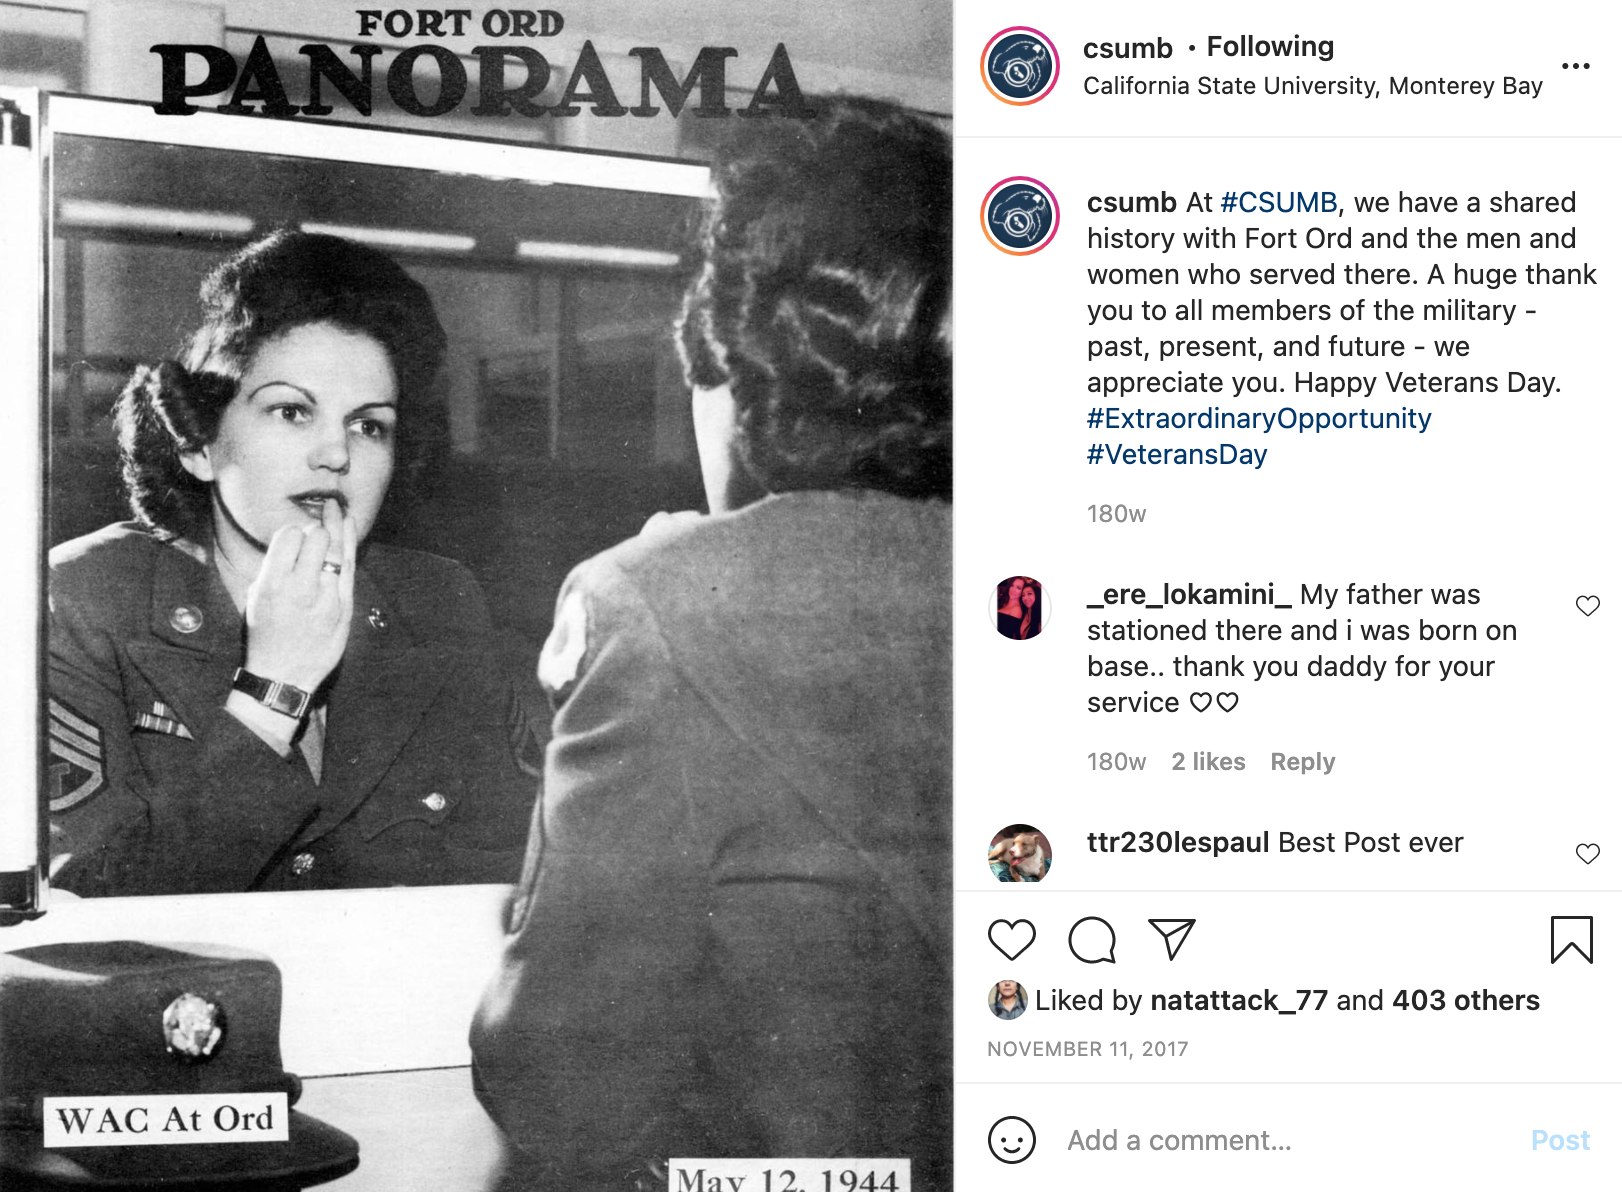Open the comment speech bubble icon
Screen dimensions: 1622x1192
[1091, 940]
